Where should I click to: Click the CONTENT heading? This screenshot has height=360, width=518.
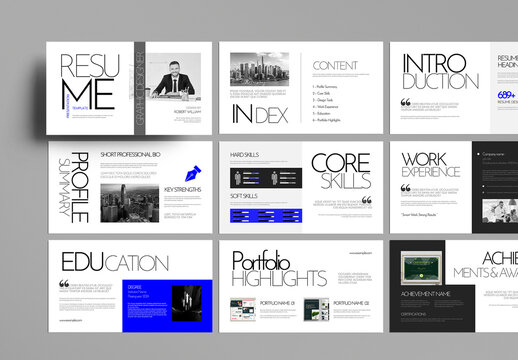click(x=335, y=66)
